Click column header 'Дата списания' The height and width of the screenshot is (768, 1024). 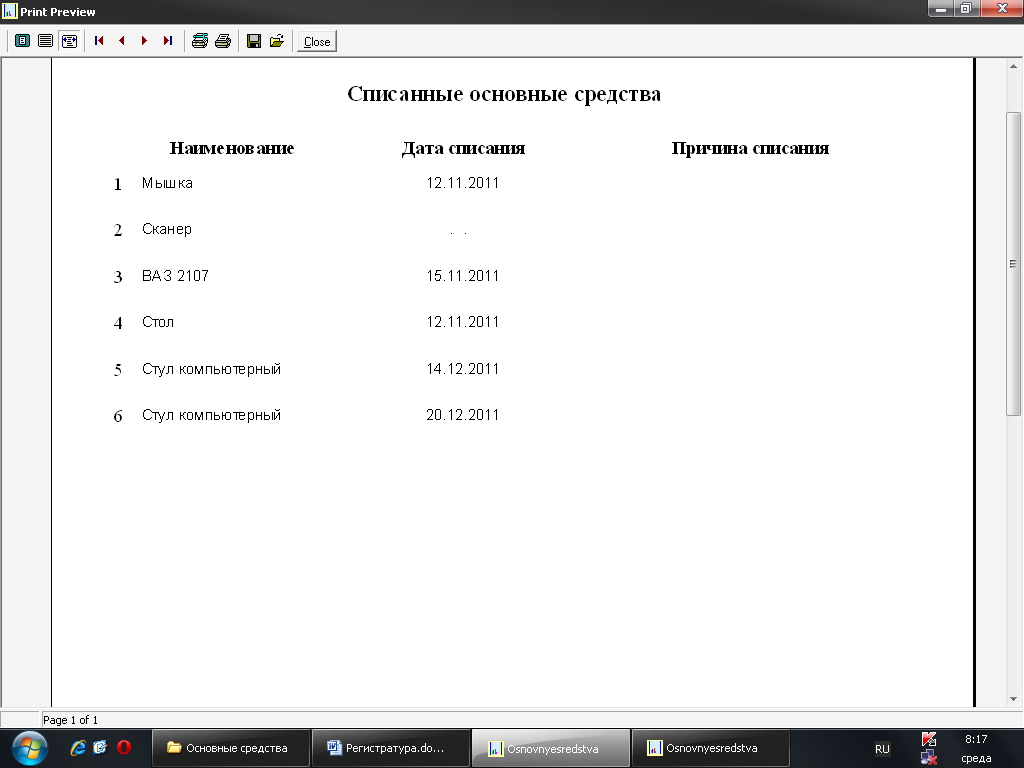tap(463, 148)
